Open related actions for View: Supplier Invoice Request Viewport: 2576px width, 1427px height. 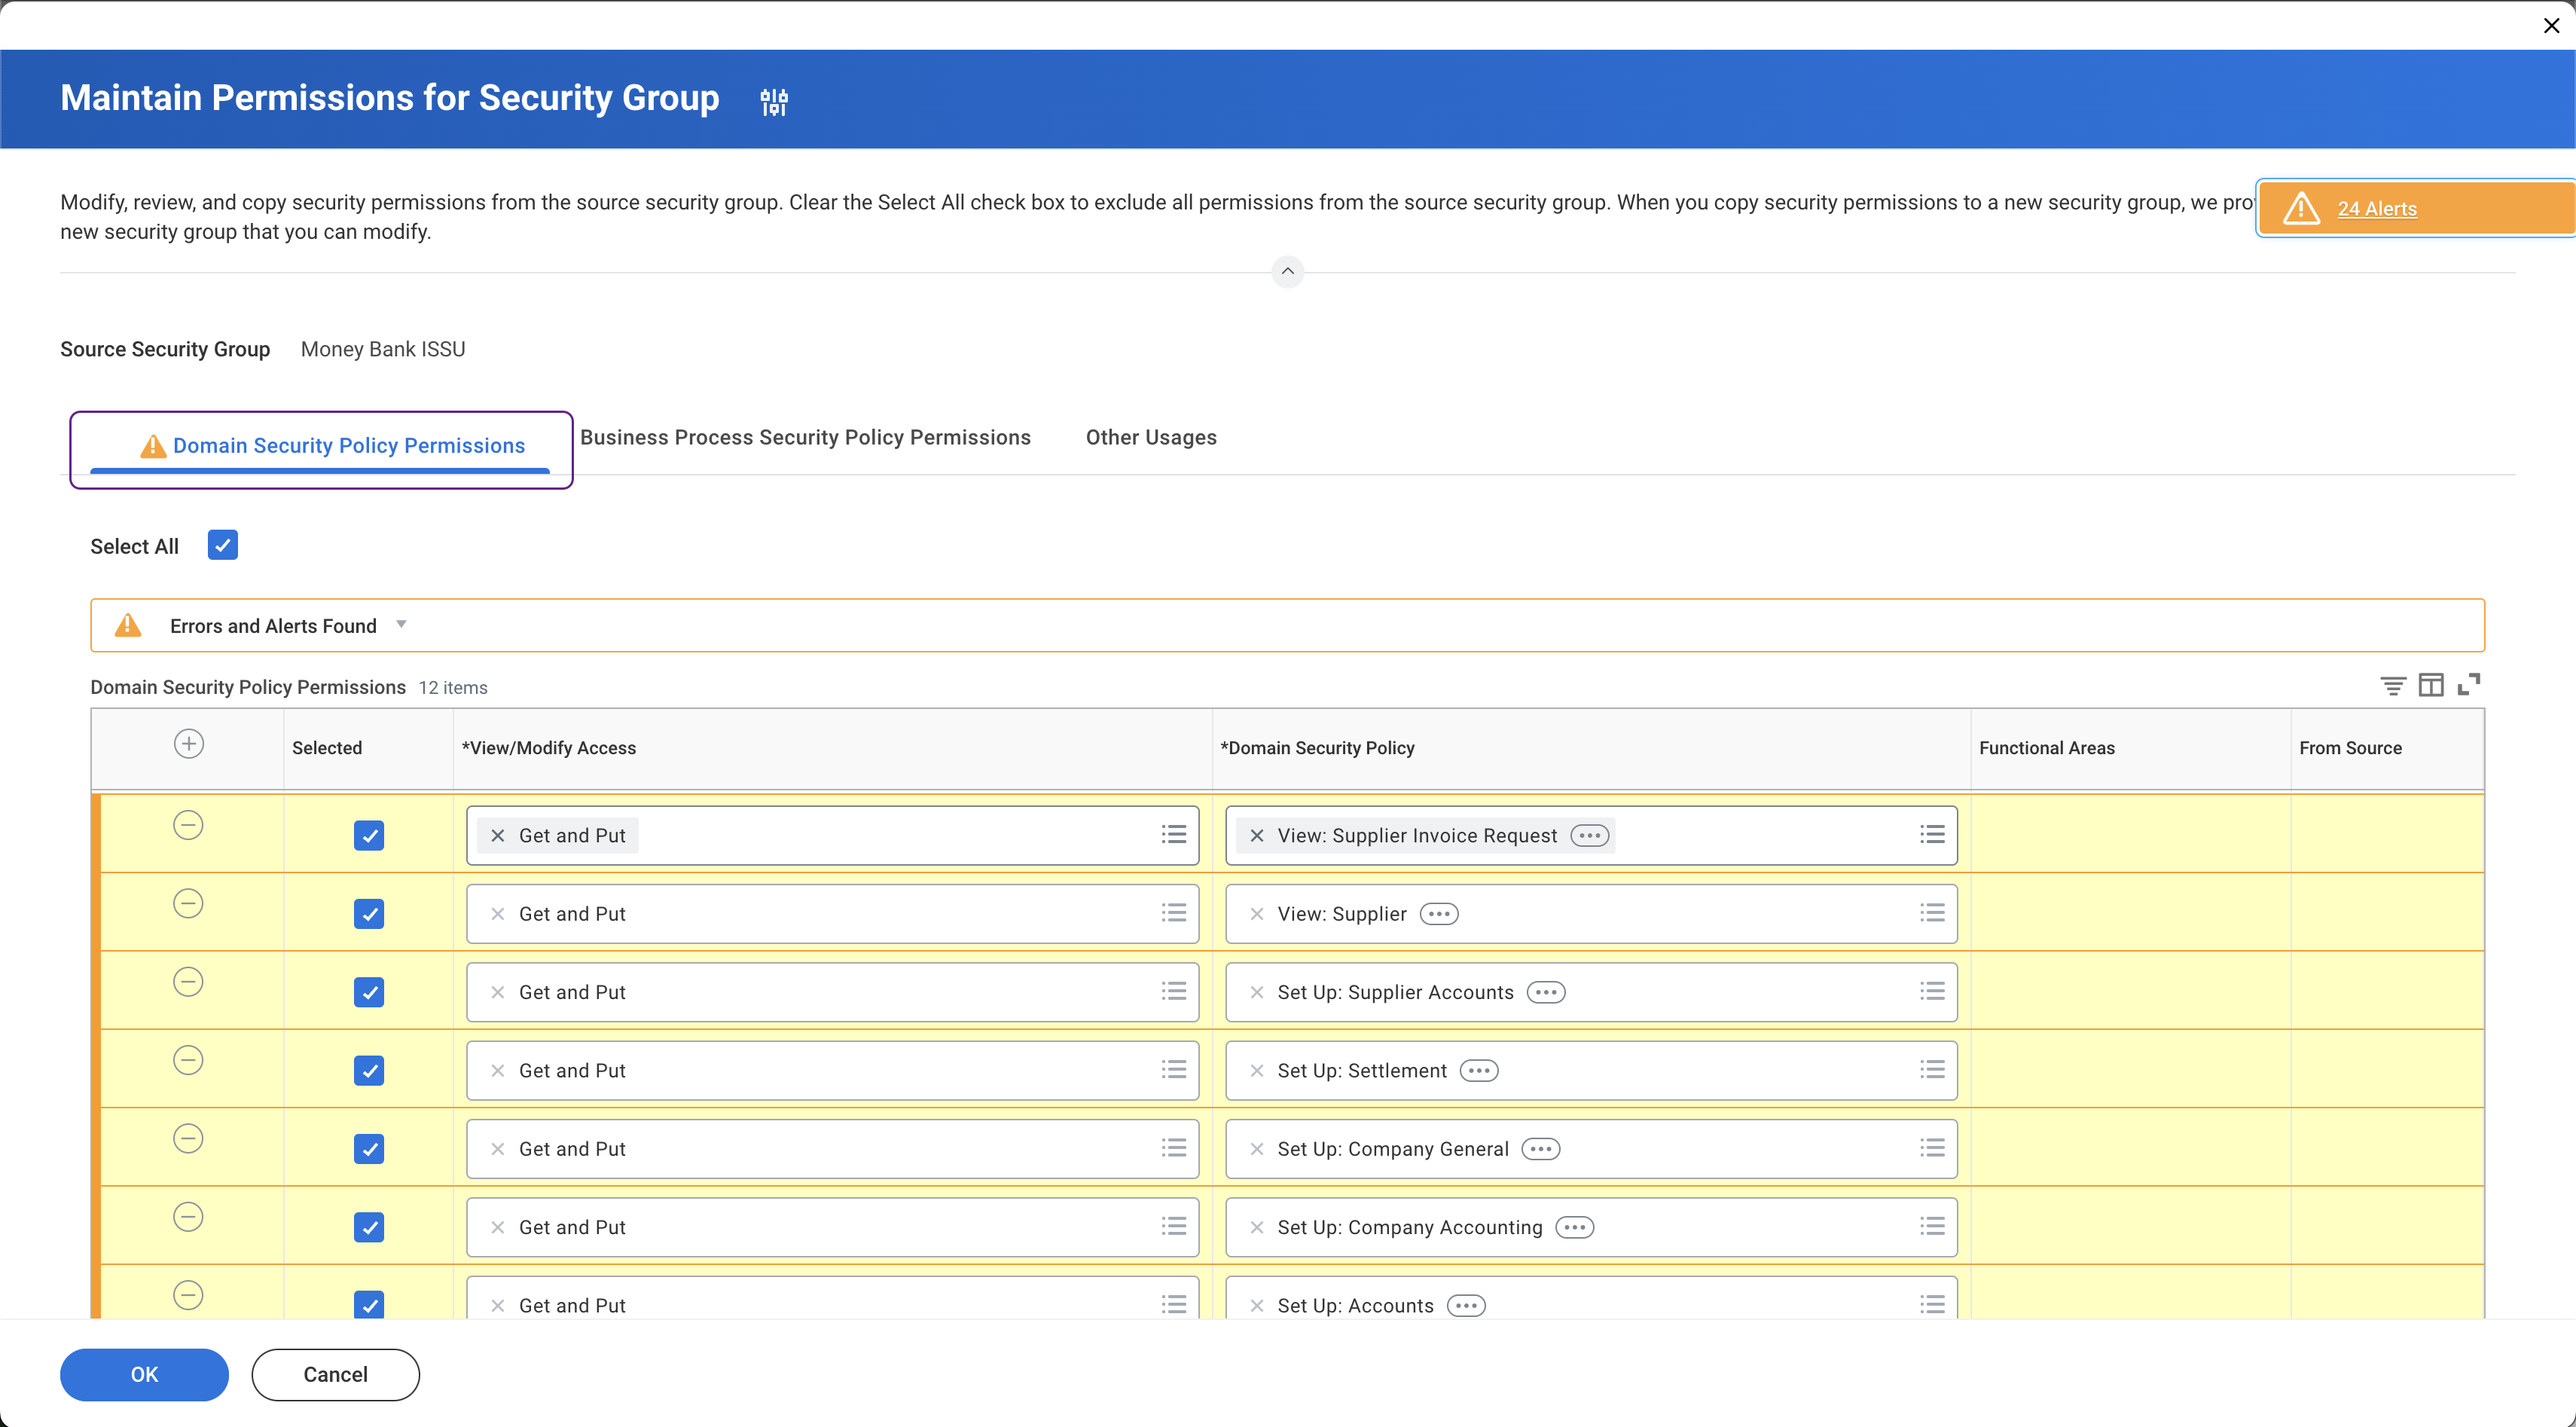1590,836
